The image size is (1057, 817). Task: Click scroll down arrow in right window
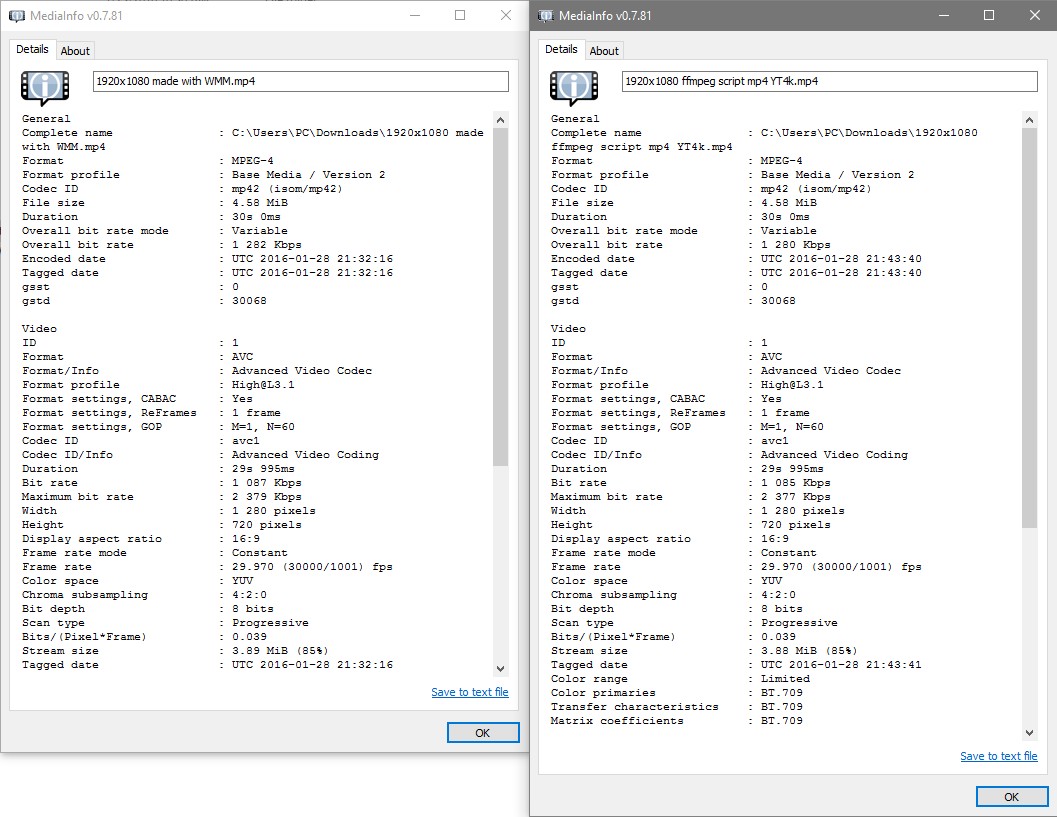tap(1029, 733)
